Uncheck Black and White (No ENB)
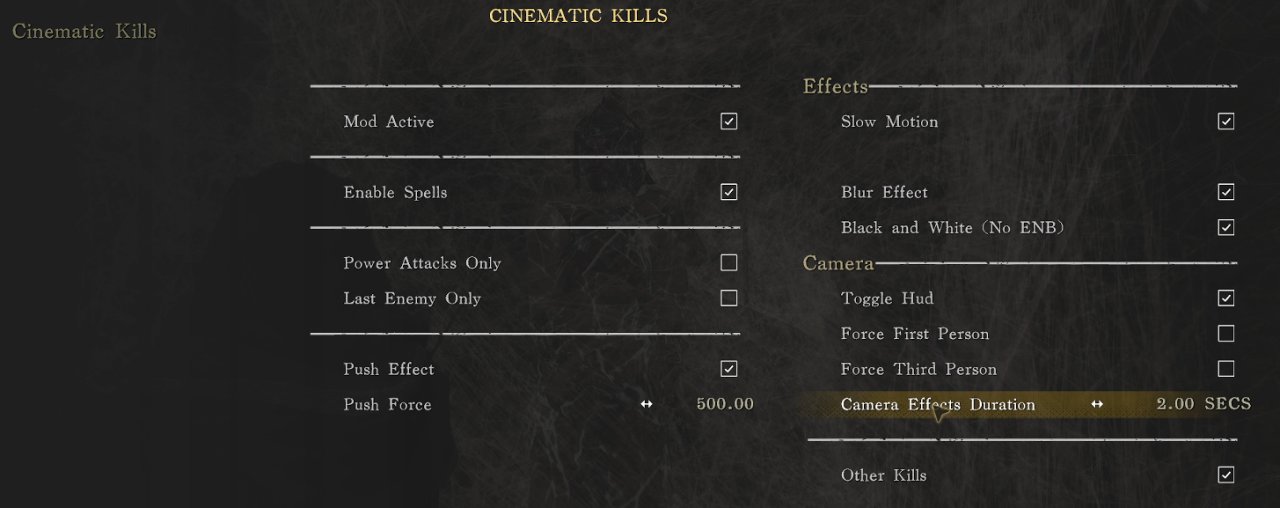 pos(1226,227)
